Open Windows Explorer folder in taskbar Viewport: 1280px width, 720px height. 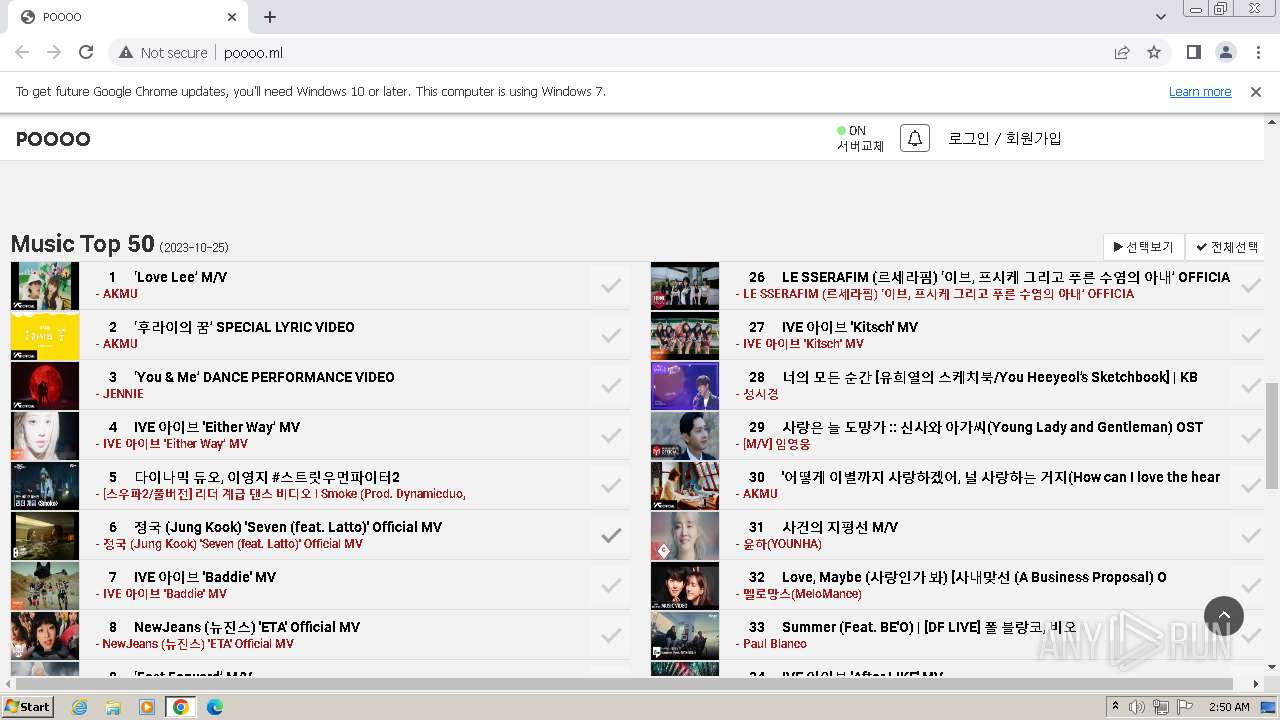coord(113,707)
